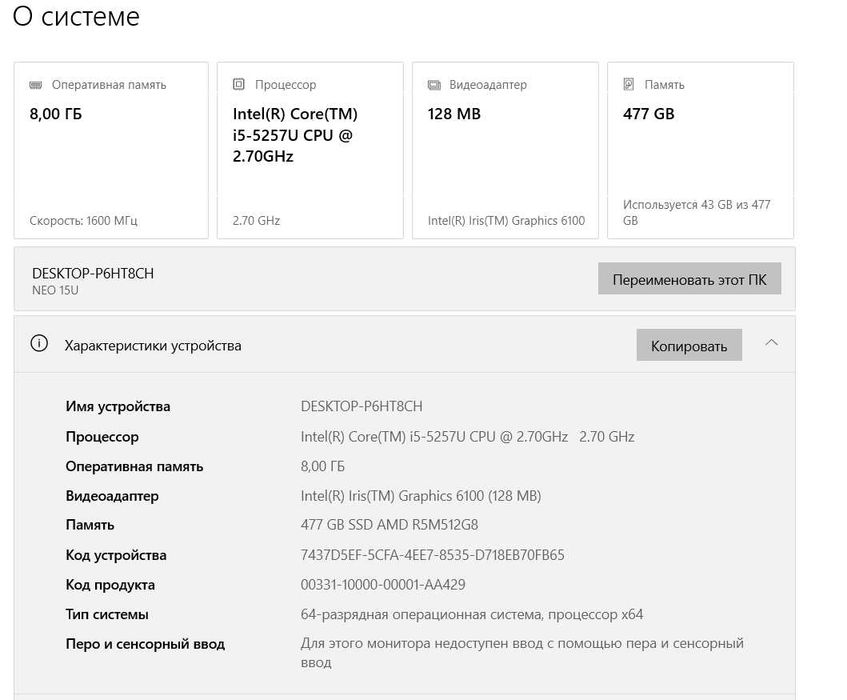Click the RAM card icon

pyautogui.click(x=36, y=85)
